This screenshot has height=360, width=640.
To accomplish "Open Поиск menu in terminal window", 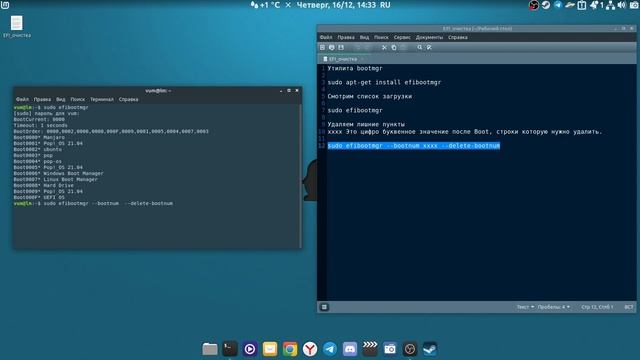I will (x=78, y=99).
